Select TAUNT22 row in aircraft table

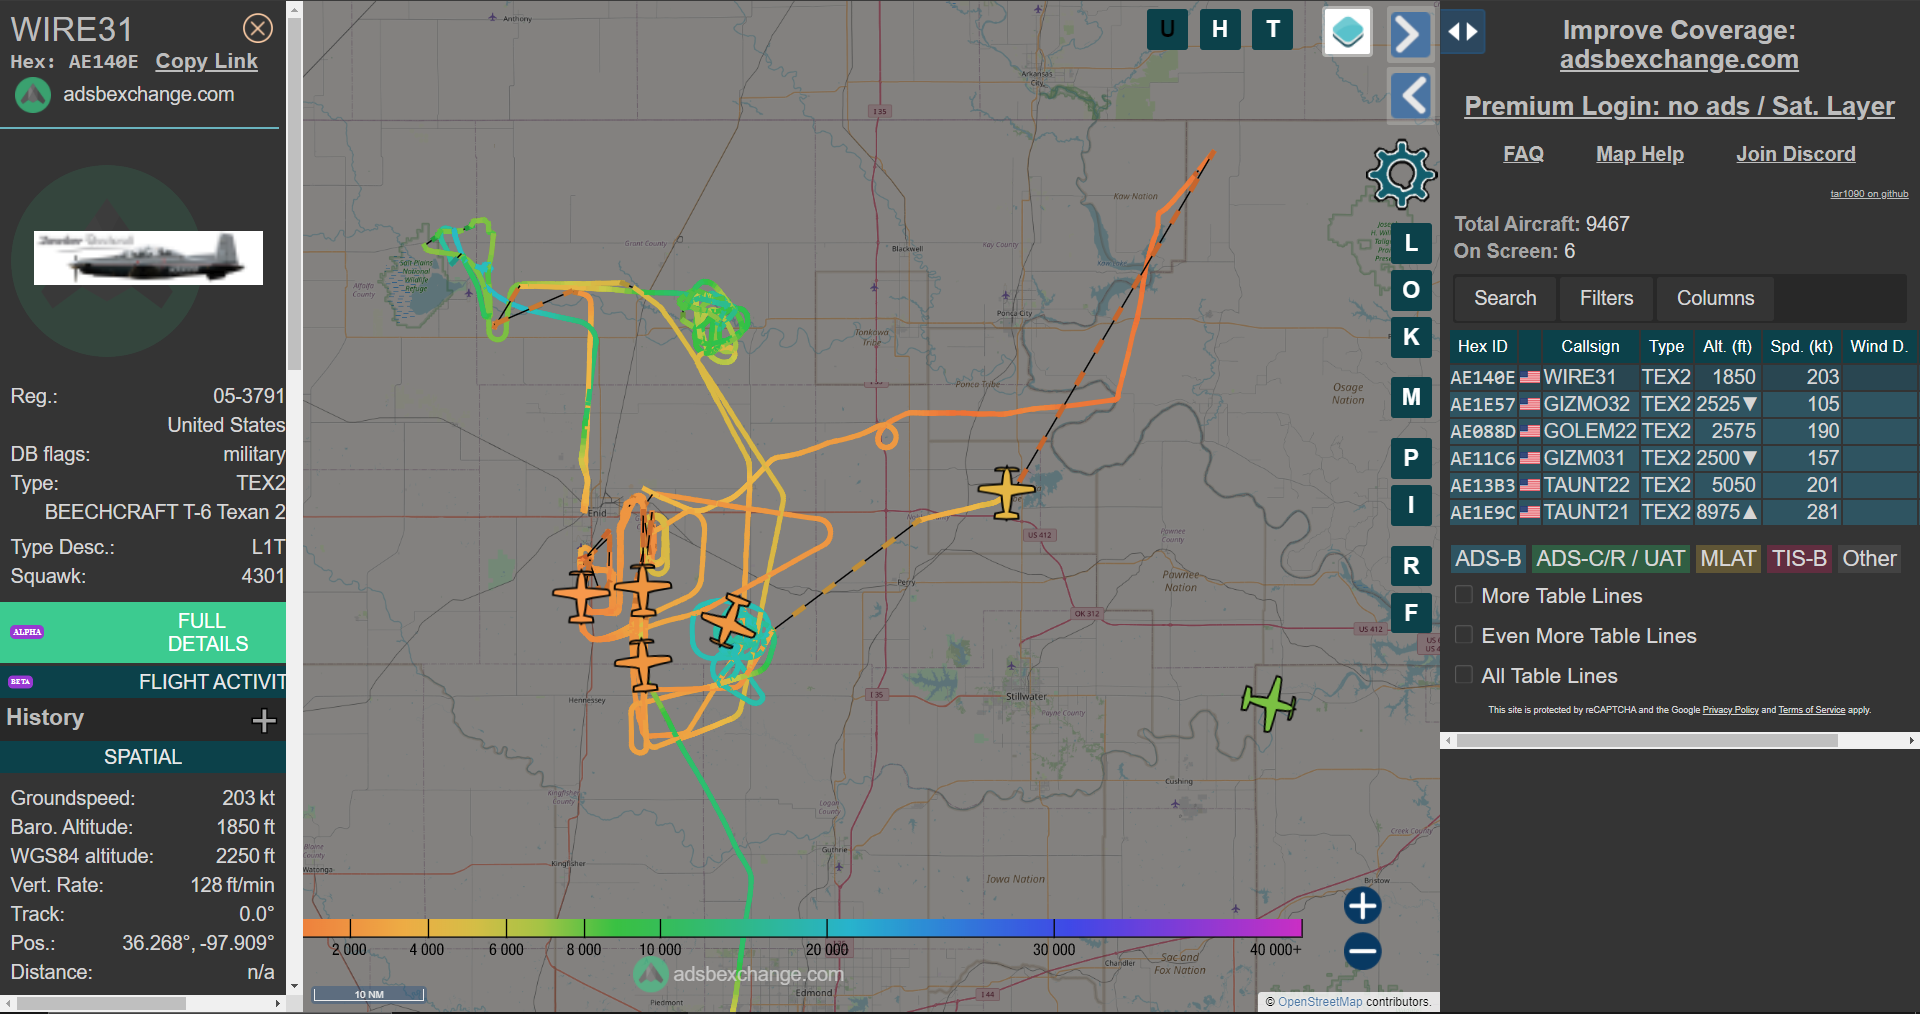click(1683, 485)
